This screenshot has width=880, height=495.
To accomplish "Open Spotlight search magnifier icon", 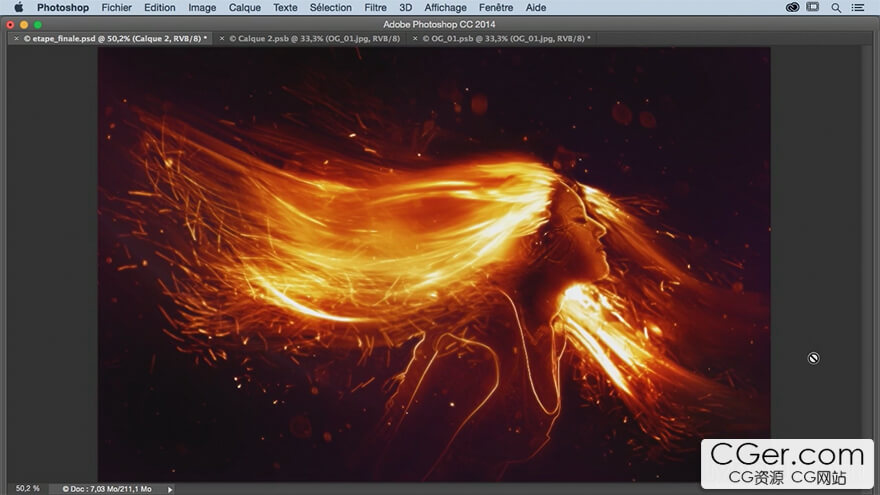I will coord(836,7).
